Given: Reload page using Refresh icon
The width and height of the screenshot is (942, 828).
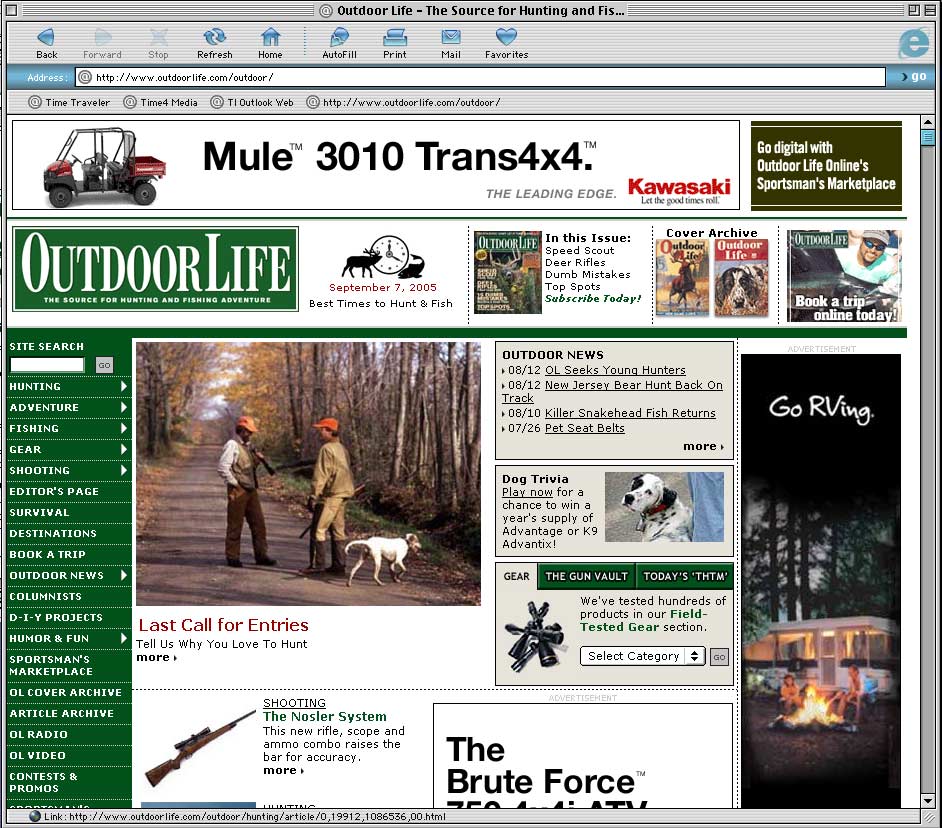Looking at the screenshot, I should tap(214, 43).
